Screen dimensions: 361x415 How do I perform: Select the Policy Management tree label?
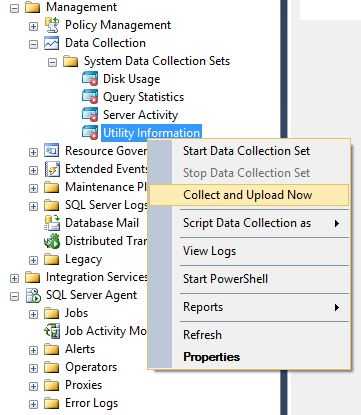coord(118,25)
